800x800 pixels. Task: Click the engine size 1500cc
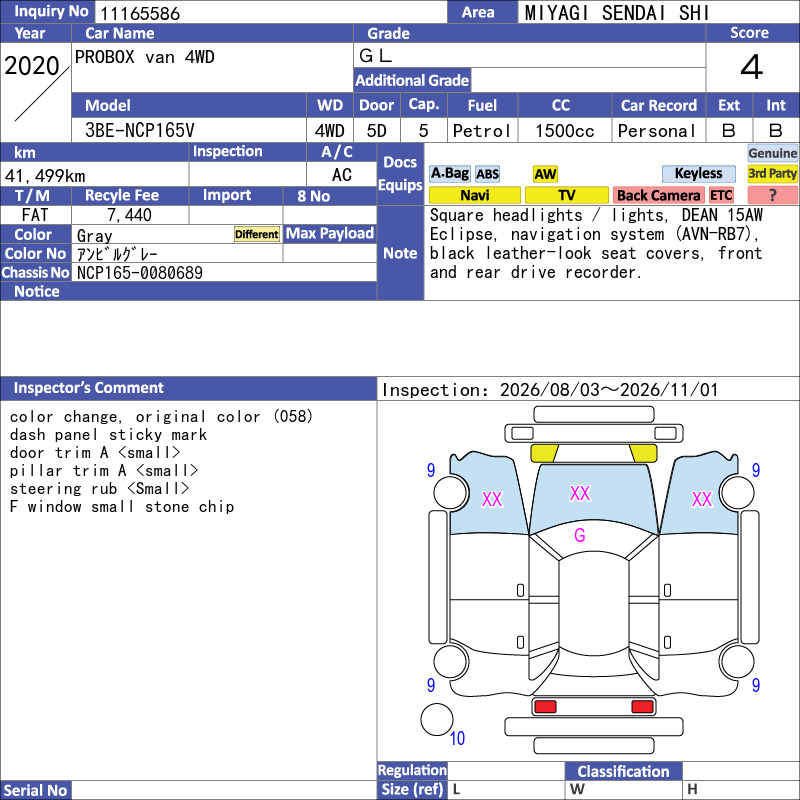(564, 131)
